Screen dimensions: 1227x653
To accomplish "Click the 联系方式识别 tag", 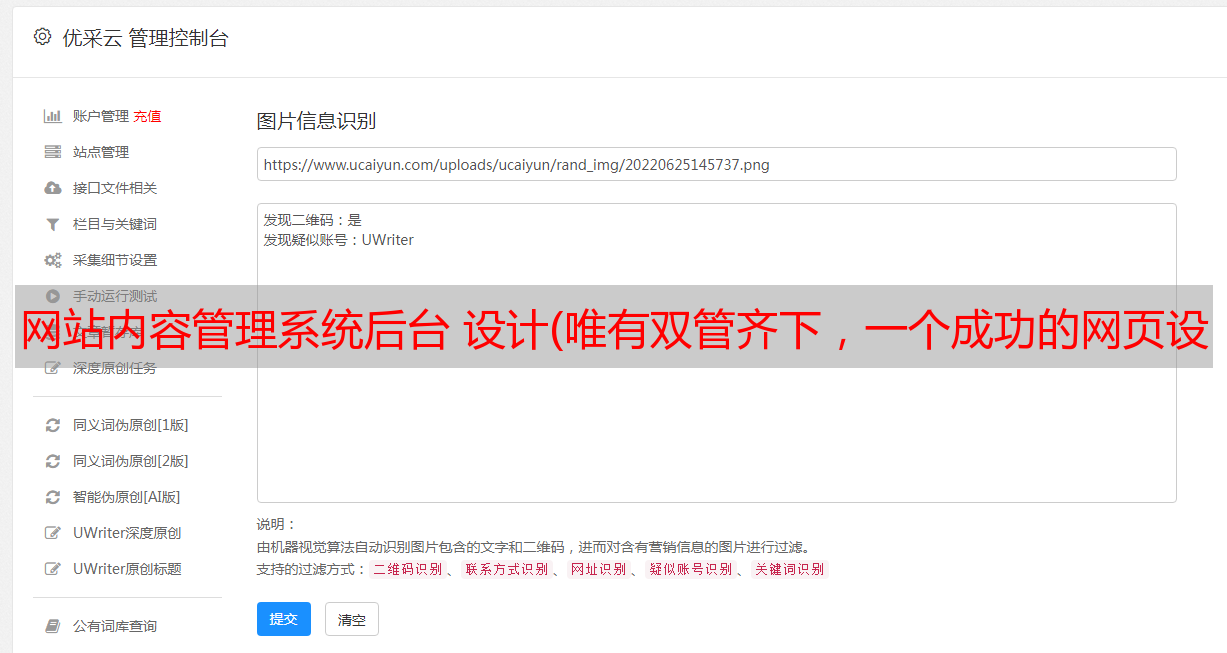I will point(507,569).
